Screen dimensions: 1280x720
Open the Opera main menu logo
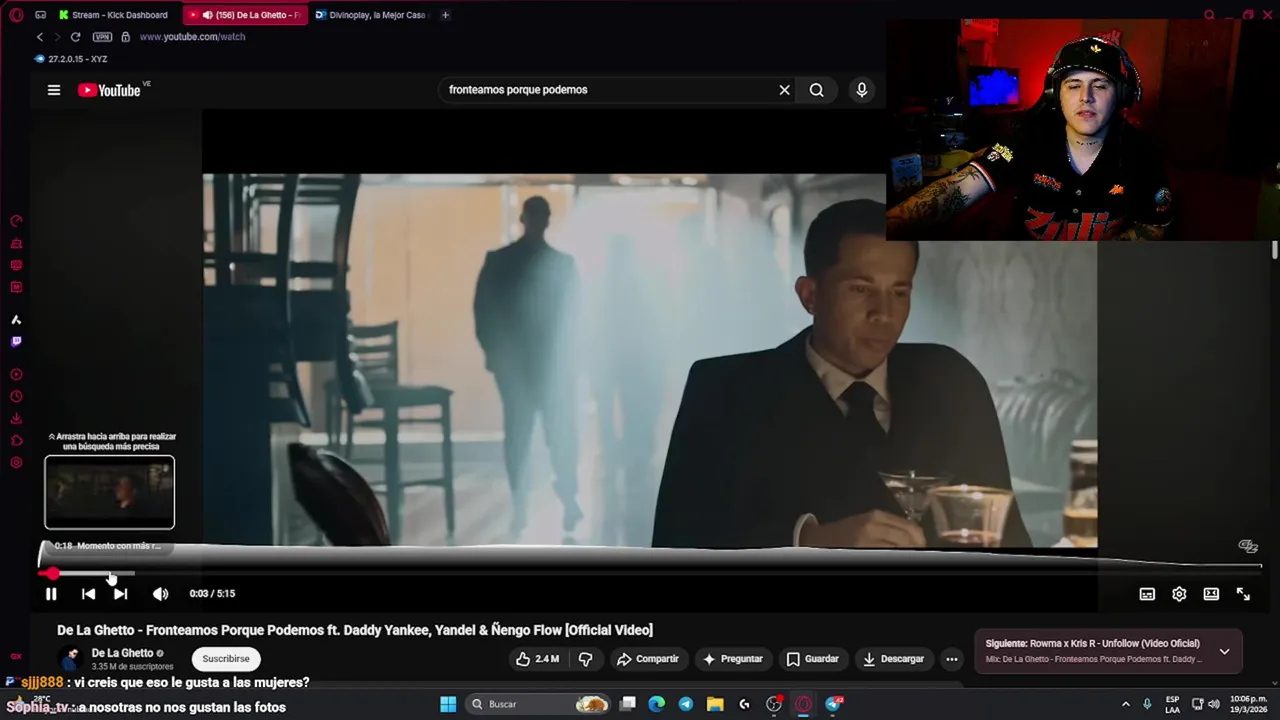16,15
